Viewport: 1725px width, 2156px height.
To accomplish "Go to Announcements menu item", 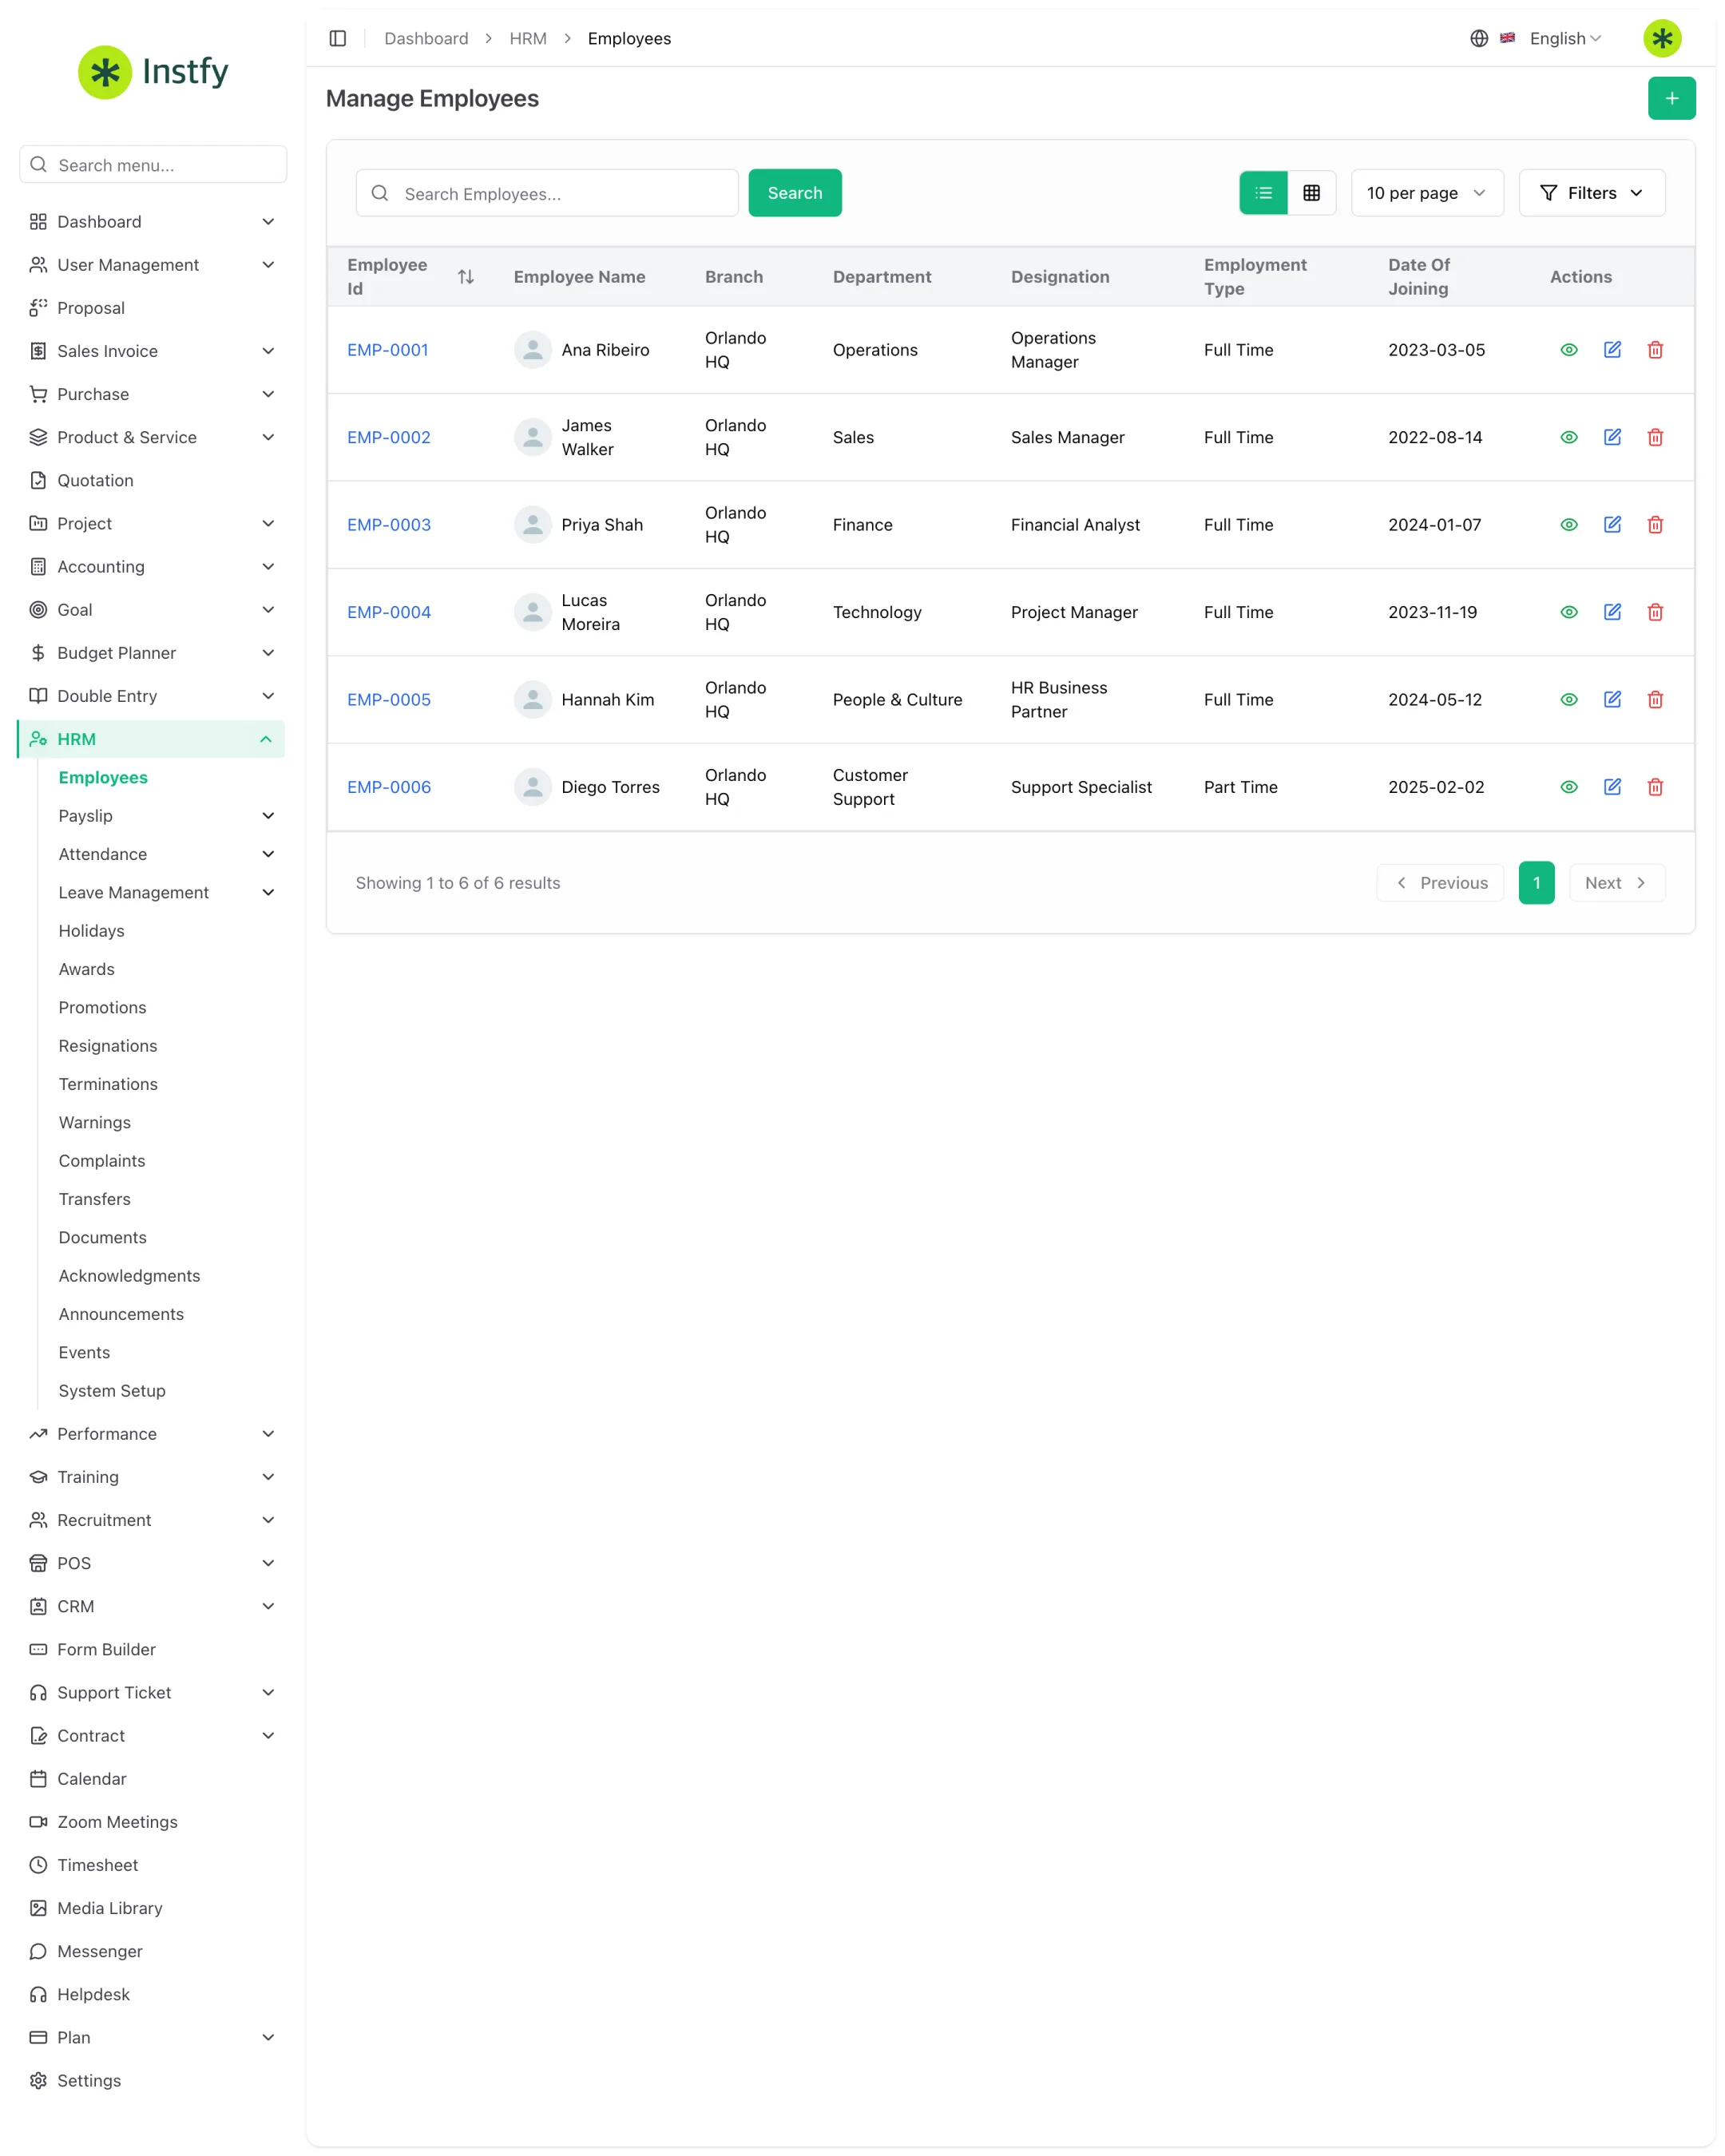I will pyautogui.click(x=121, y=1314).
